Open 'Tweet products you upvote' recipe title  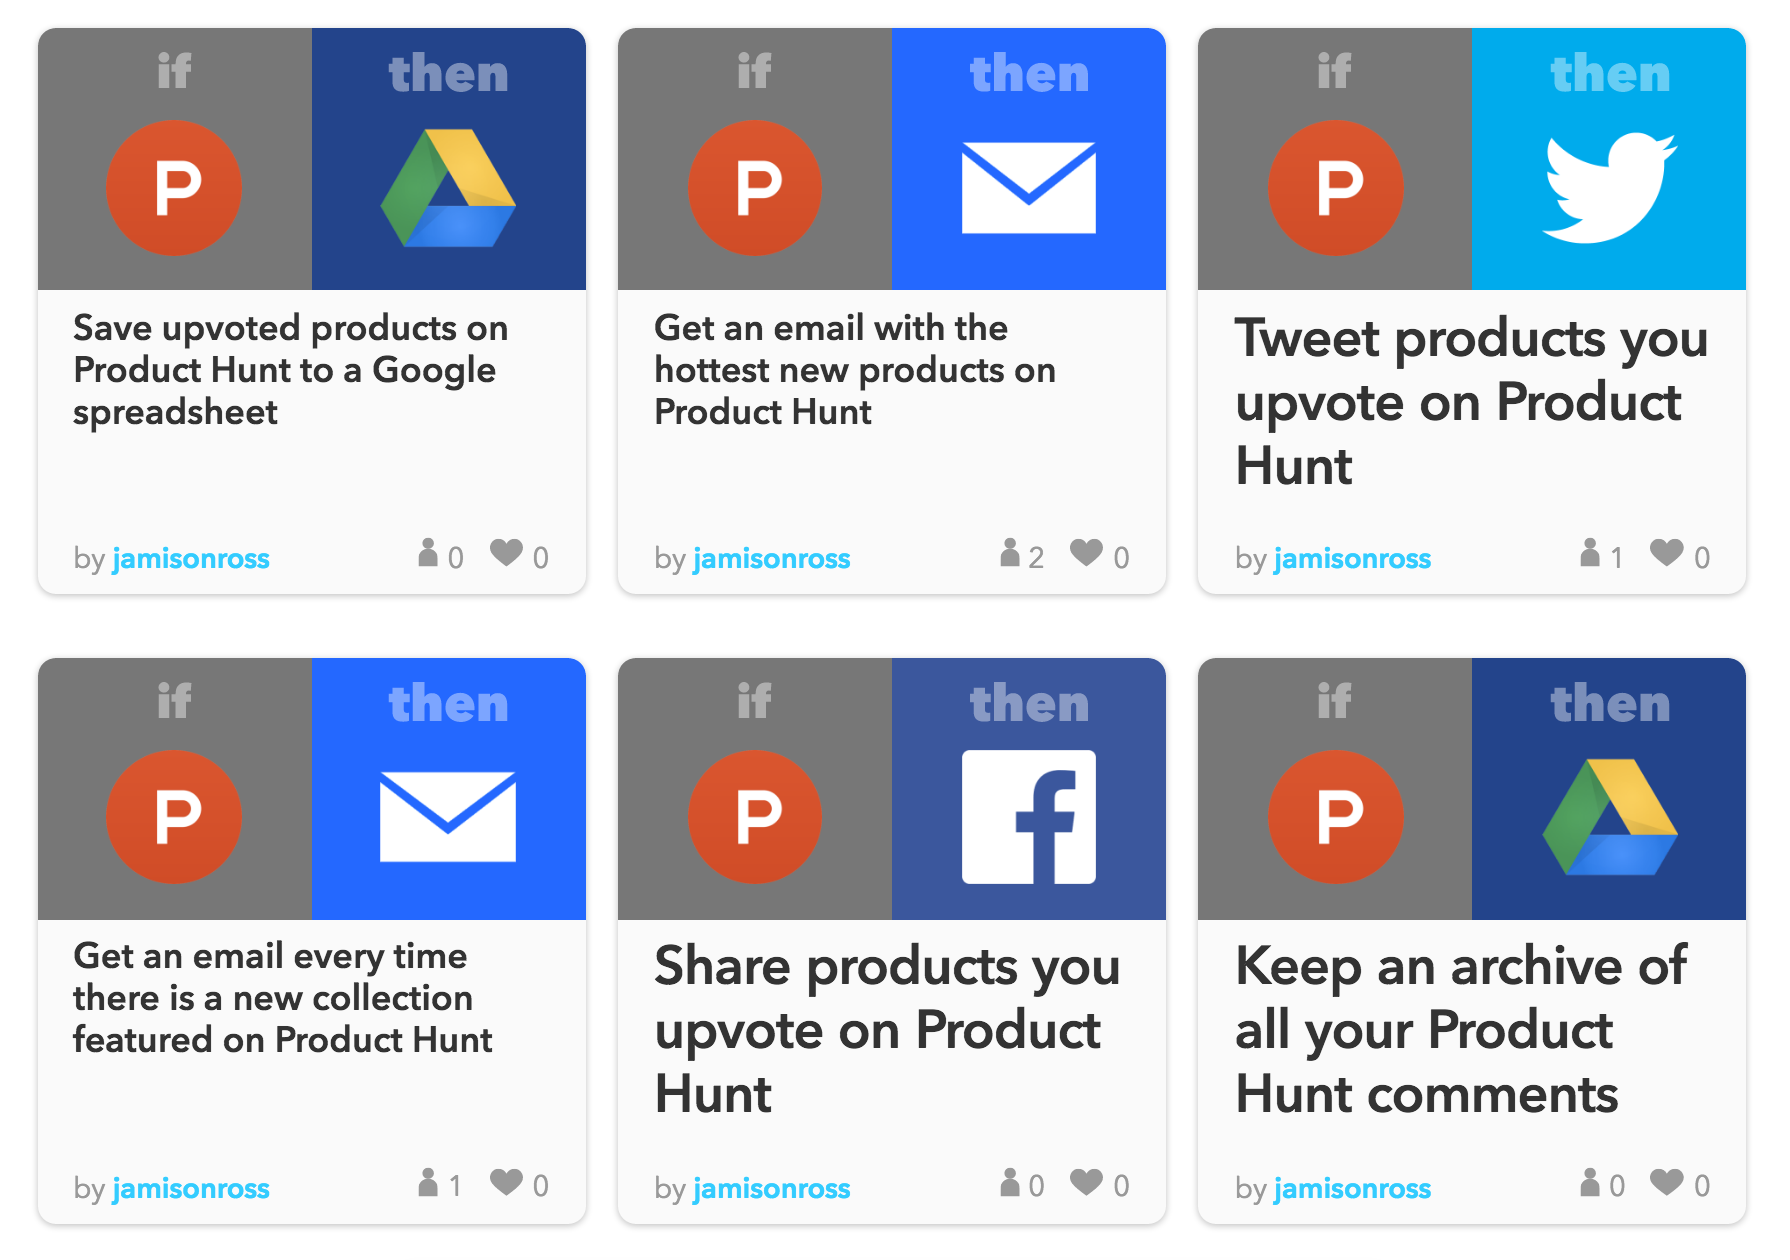tap(1471, 402)
